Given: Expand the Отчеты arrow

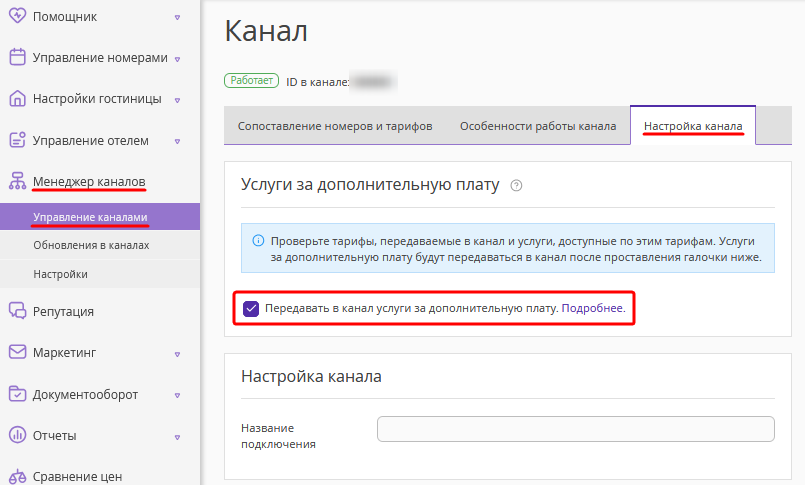Looking at the screenshot, I should point(177,437).
